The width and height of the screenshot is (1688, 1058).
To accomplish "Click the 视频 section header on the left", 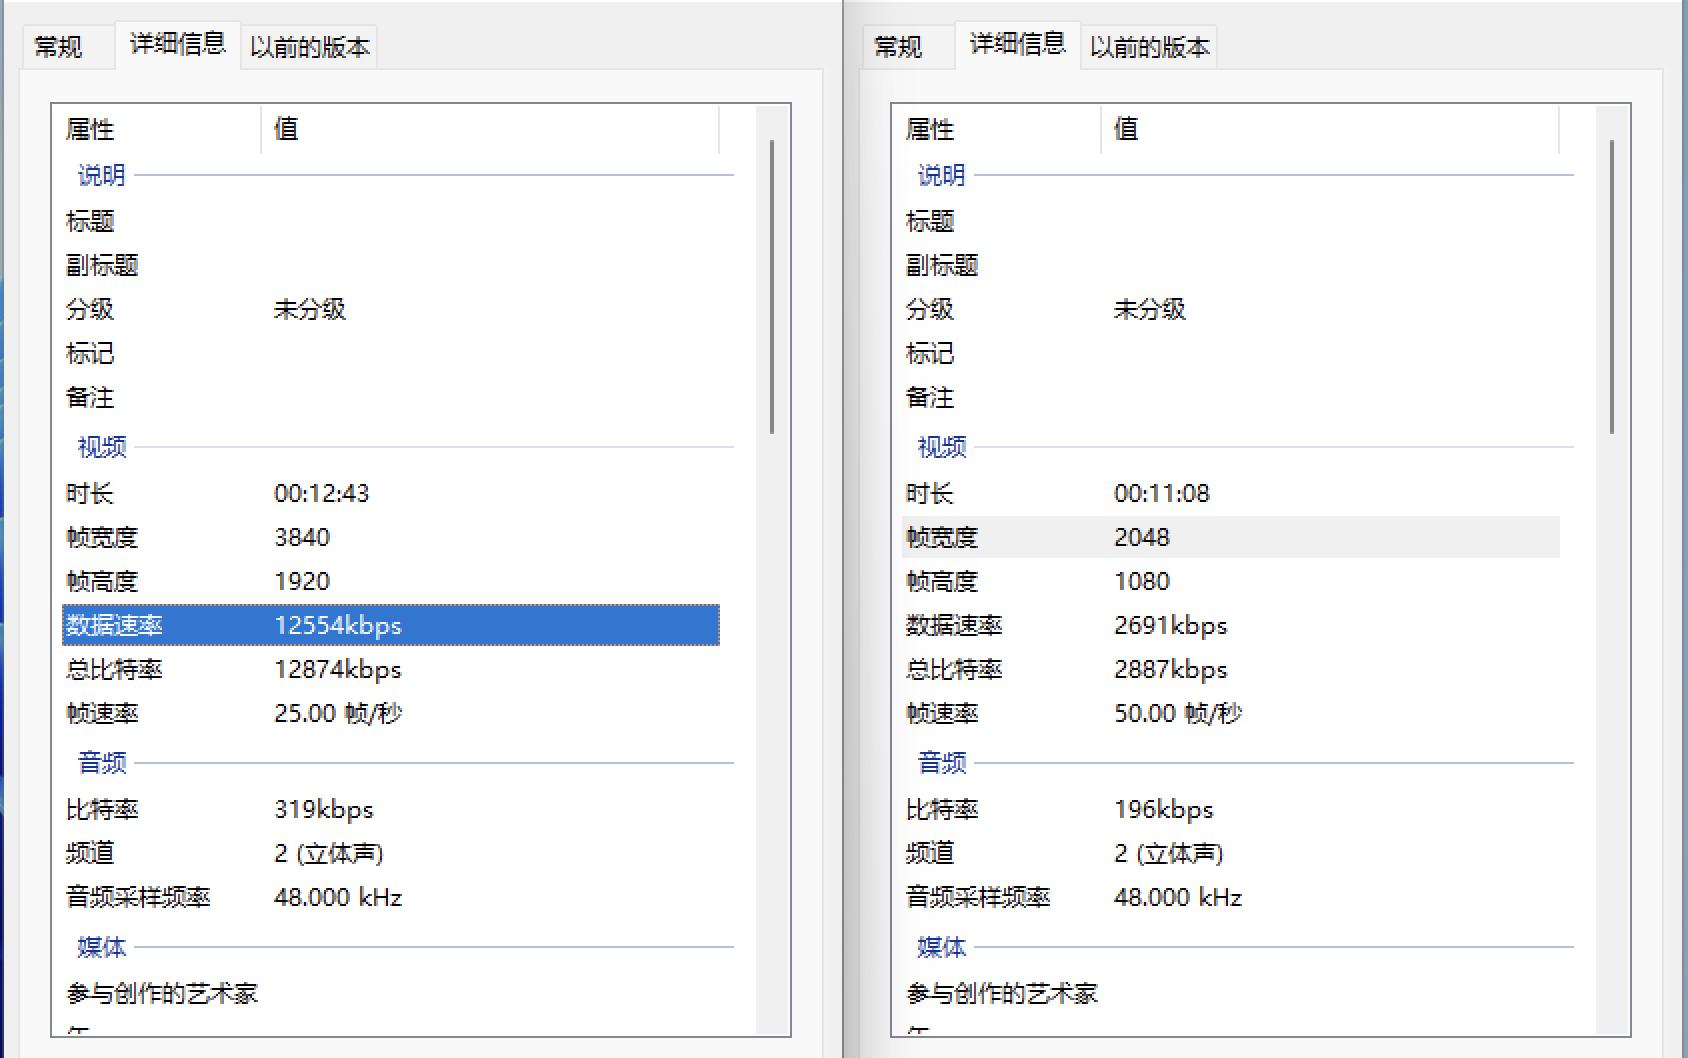I will click(99, 447).
